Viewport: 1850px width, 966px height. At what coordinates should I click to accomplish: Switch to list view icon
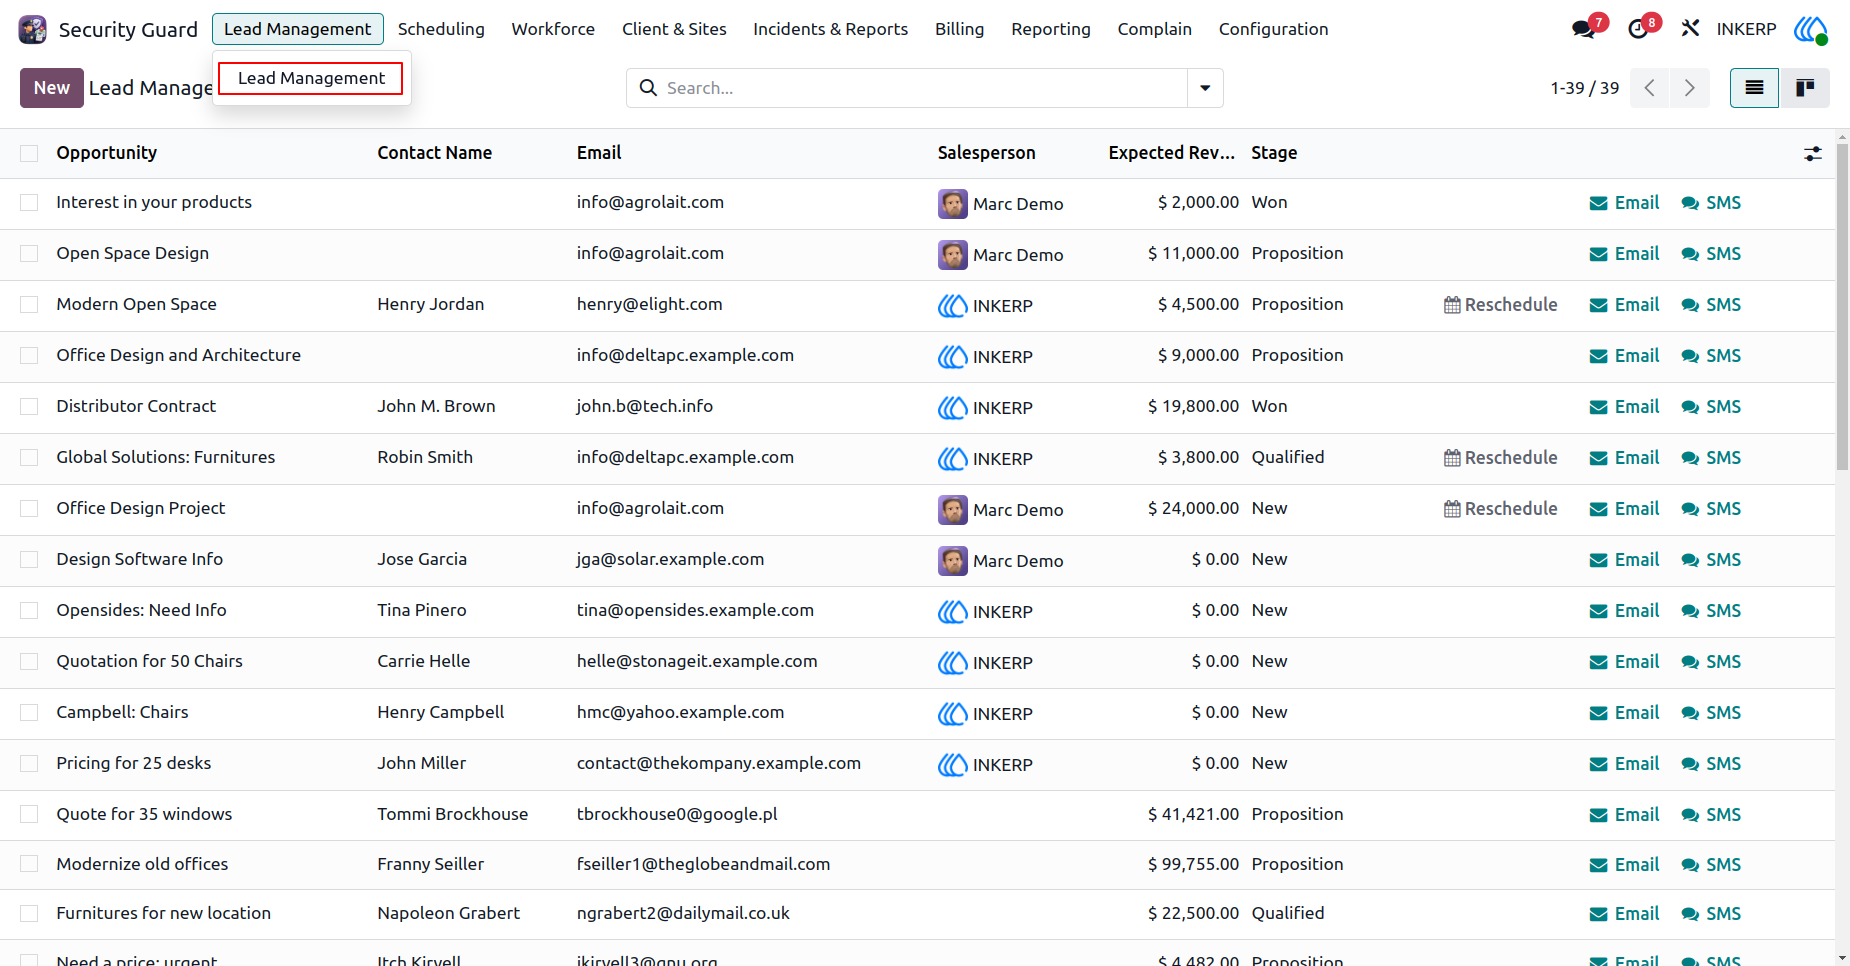click(x=1754, y=88)
